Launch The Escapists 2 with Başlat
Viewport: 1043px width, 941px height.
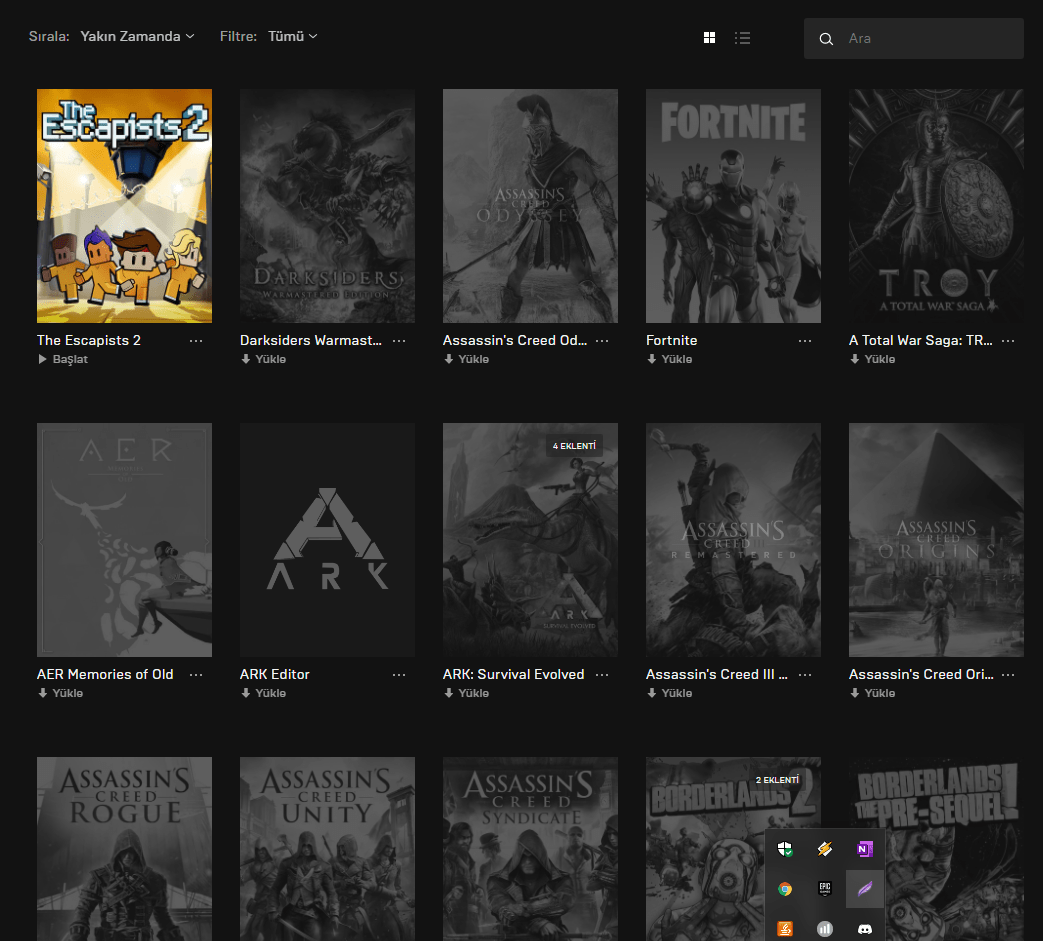[63, 359]
